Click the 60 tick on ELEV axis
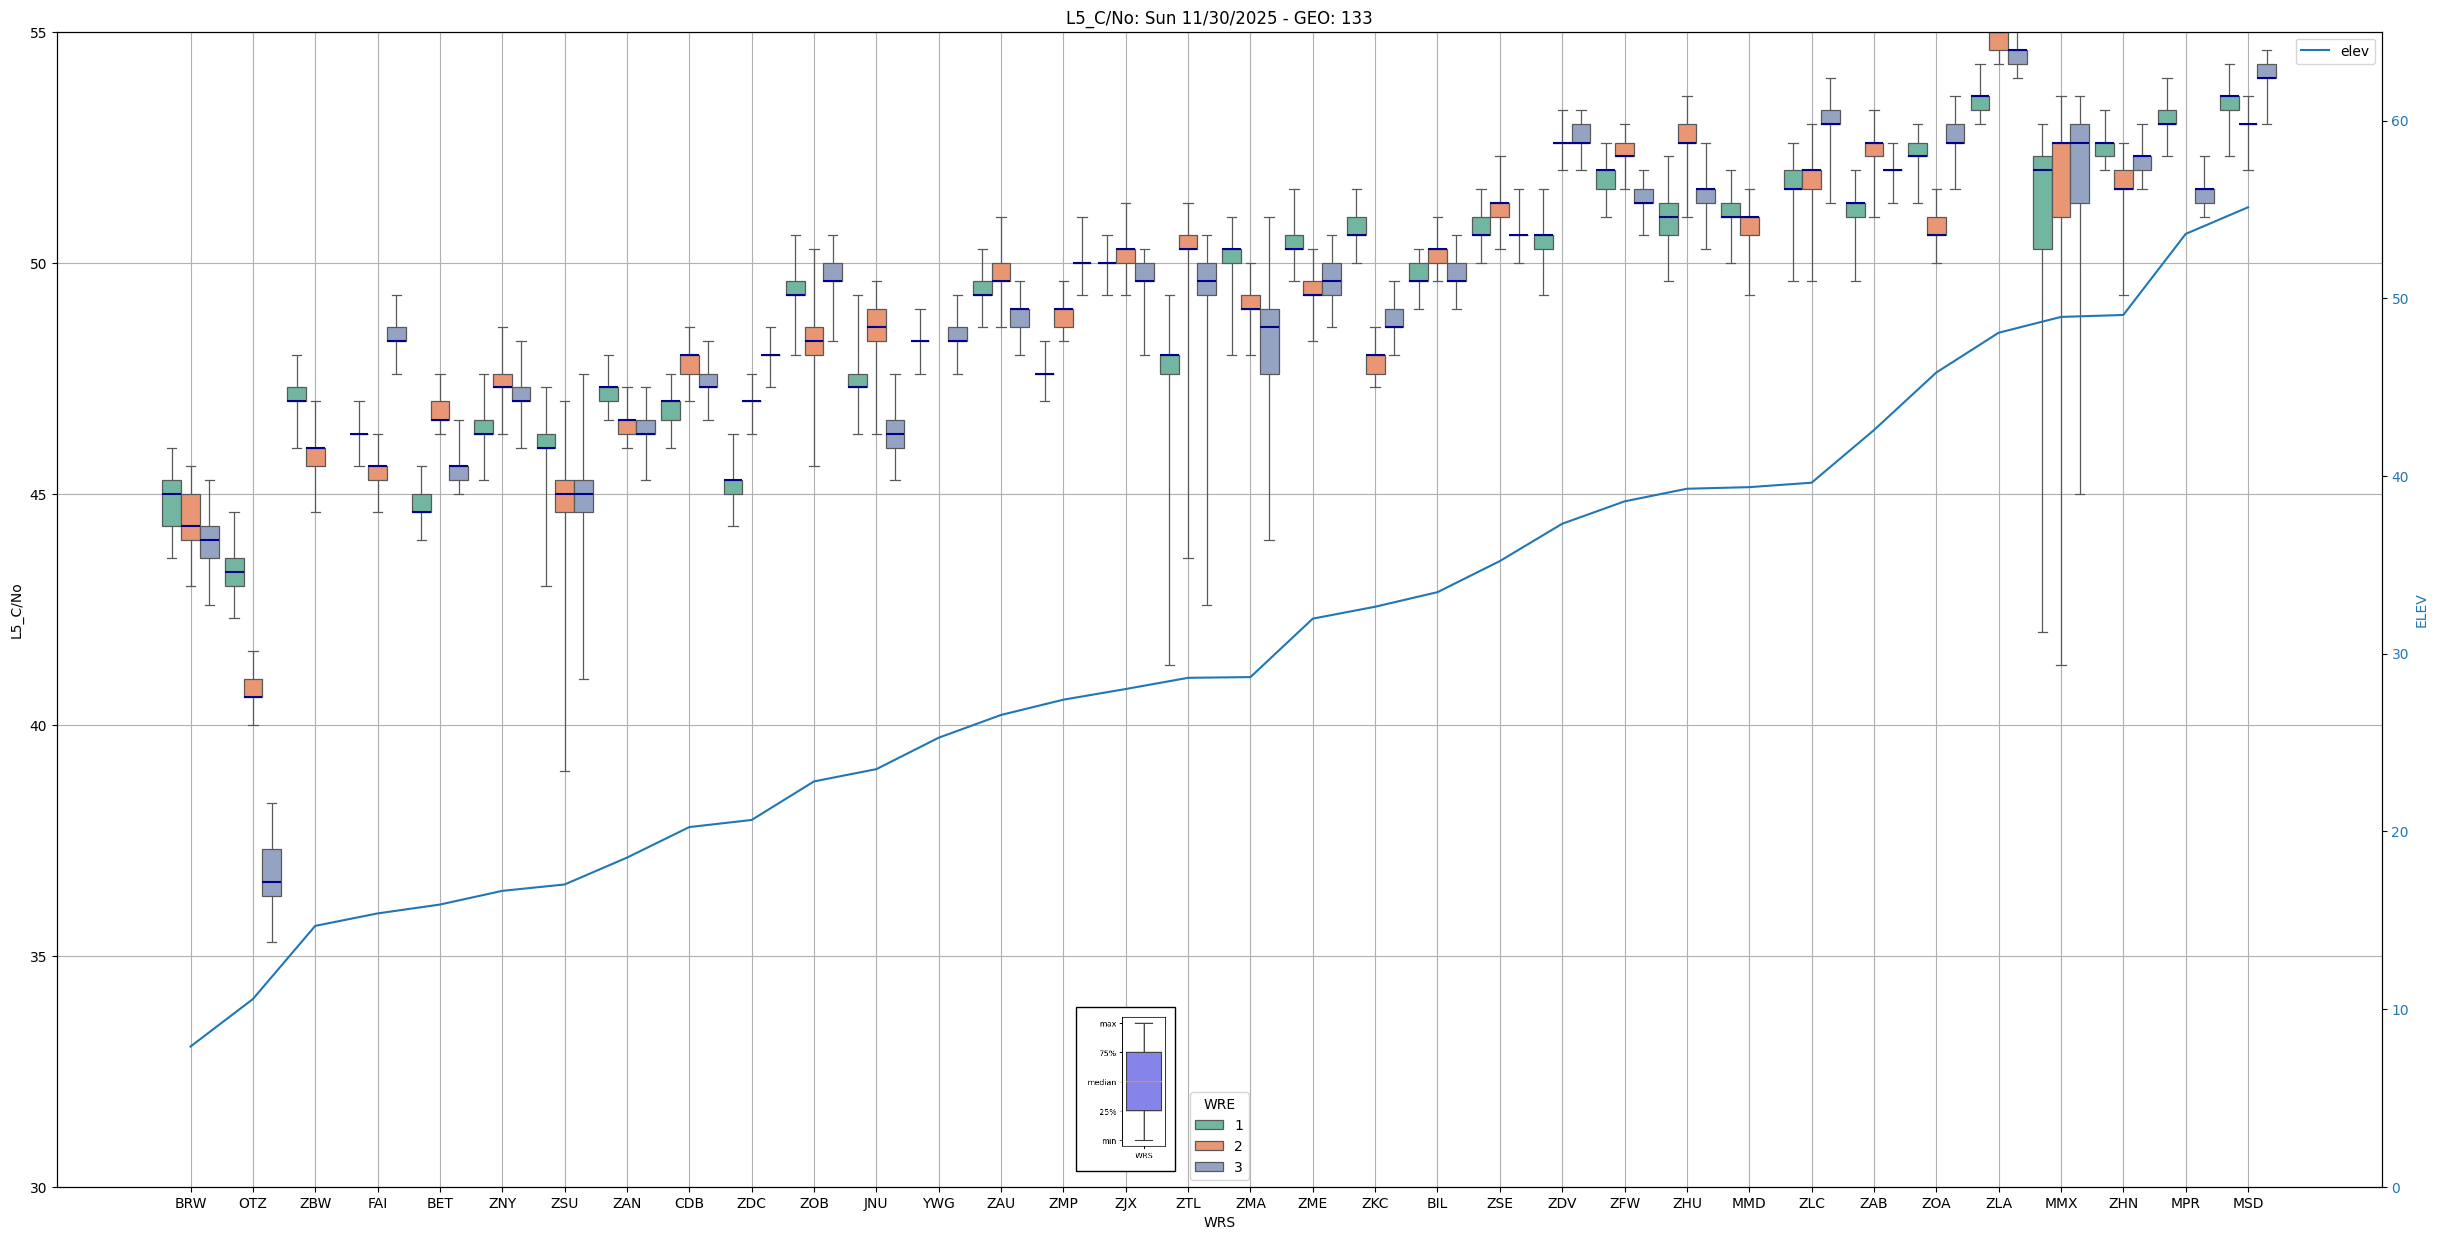The height and width of the screenshot is (1240, 2438). click(x=2398, y=122)
